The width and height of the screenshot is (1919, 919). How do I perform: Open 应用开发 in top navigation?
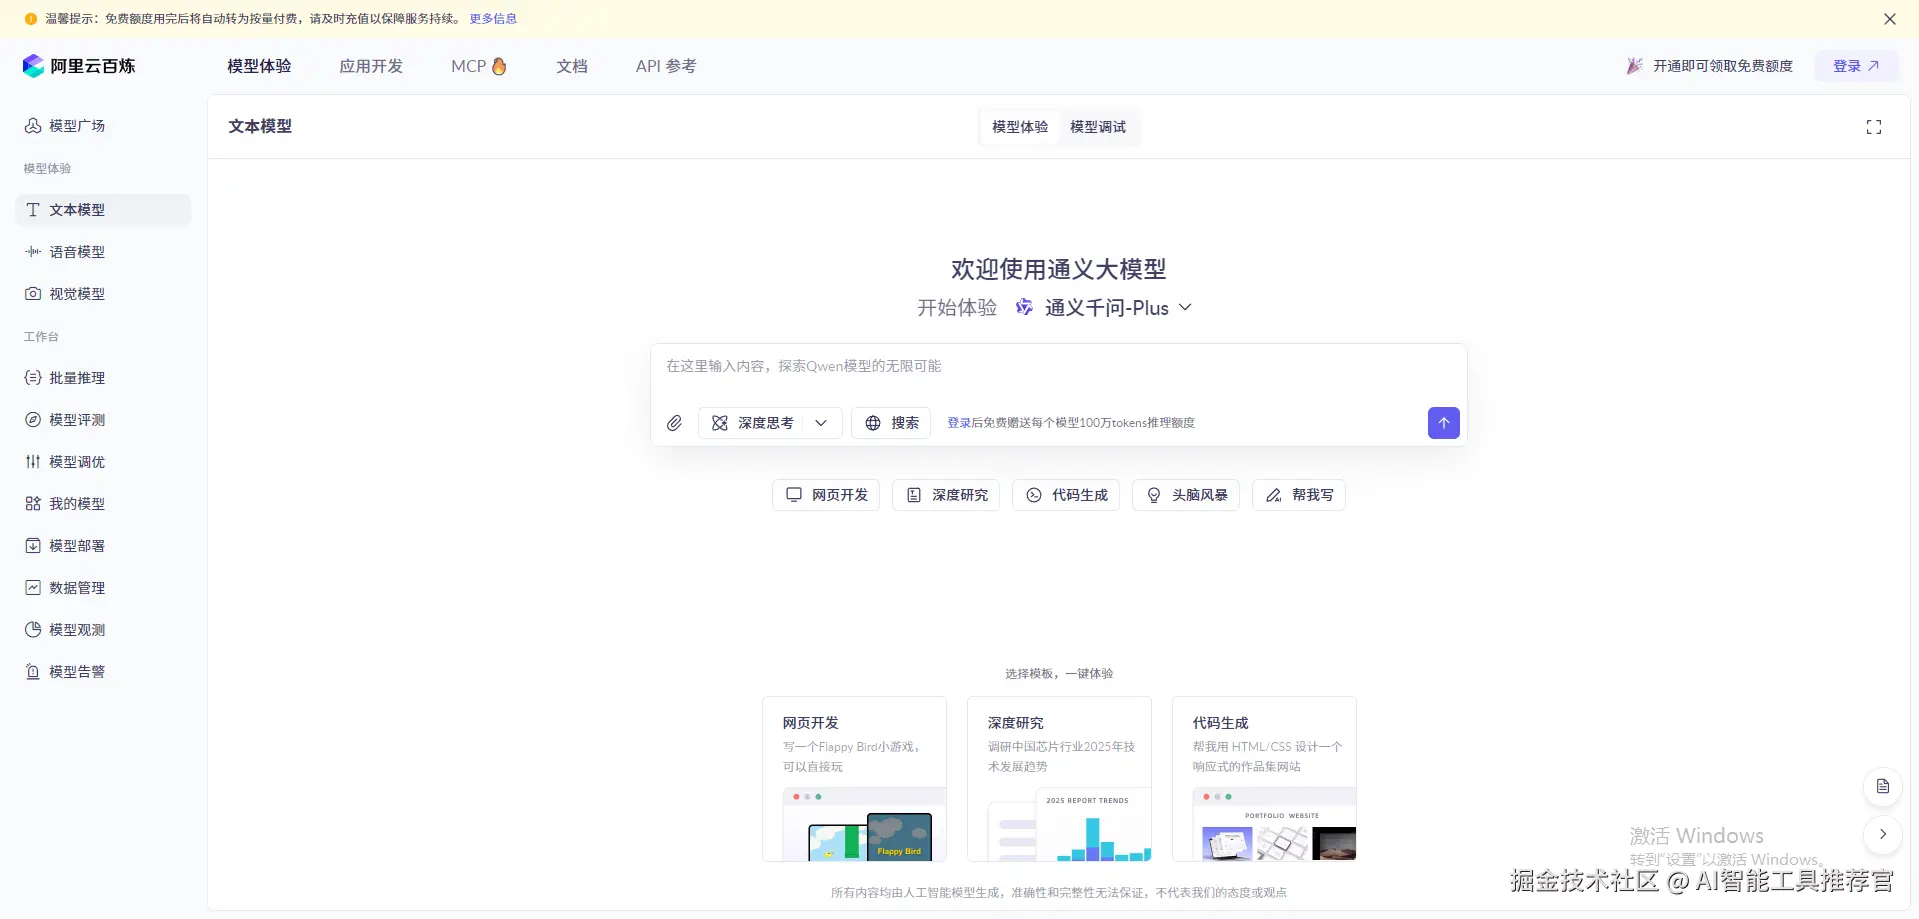click(x=371, y=66)
